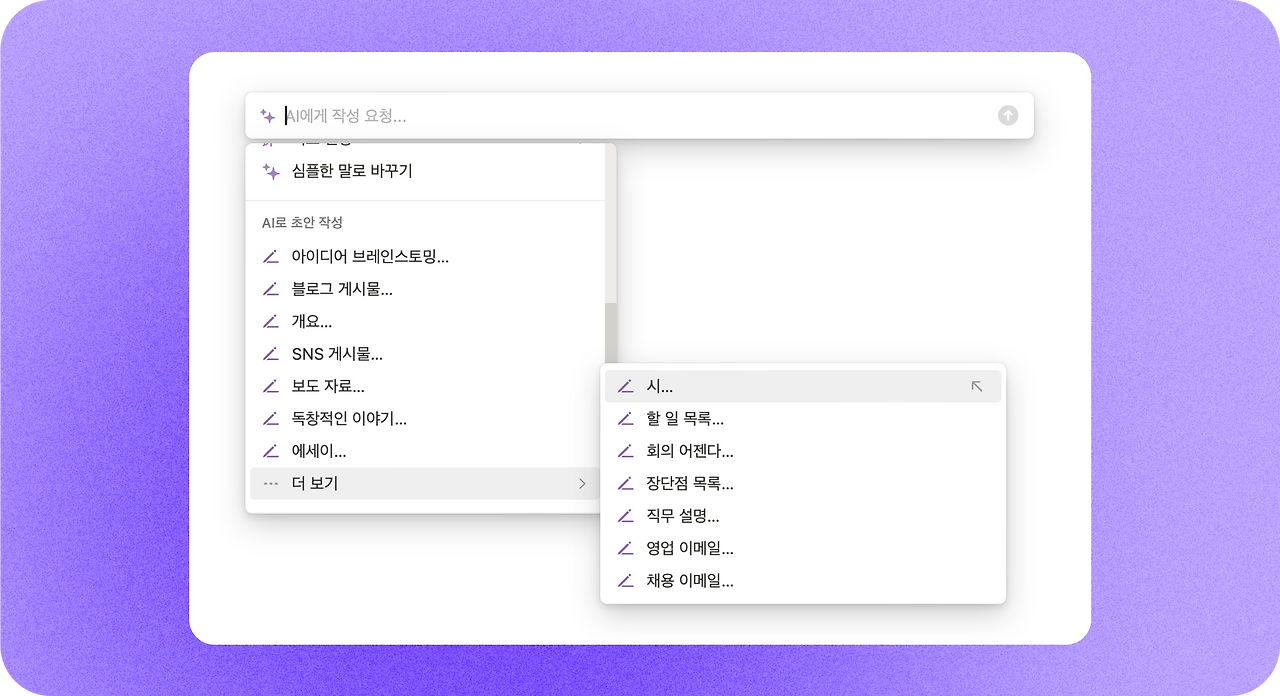1280x696 pixels.
Task: Click pencil icon next to 아이디어 브레인스토밍
Action: click(270, 257)
